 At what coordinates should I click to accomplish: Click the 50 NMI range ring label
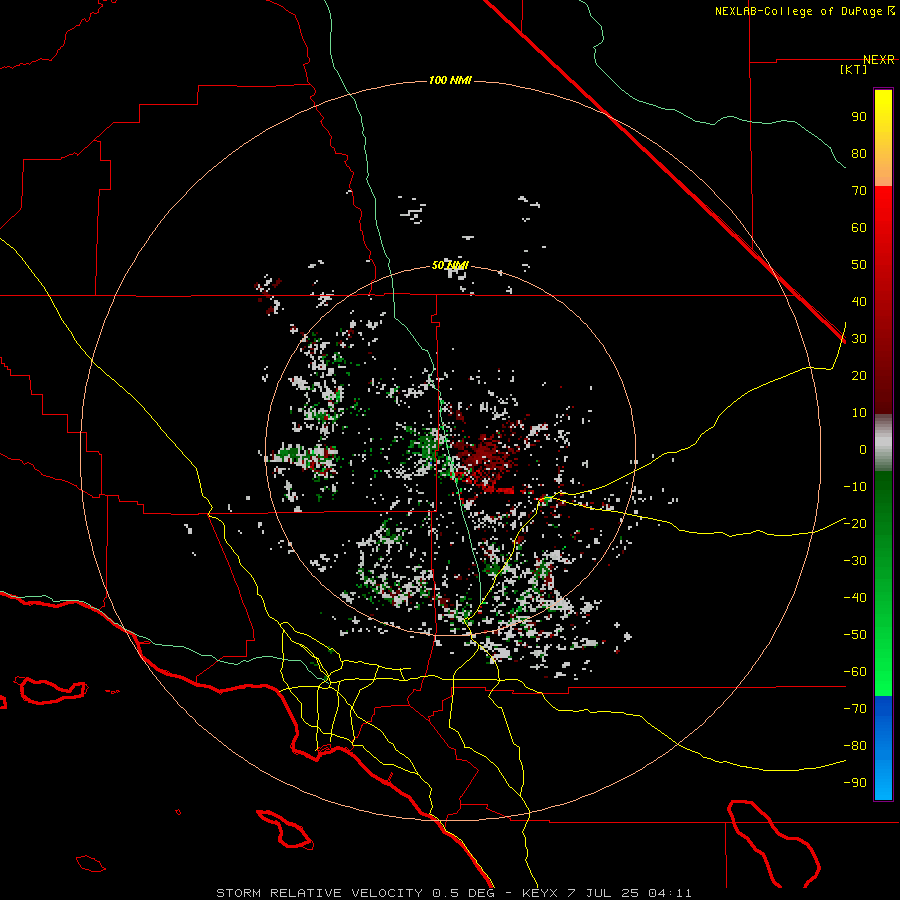[451, 265]
